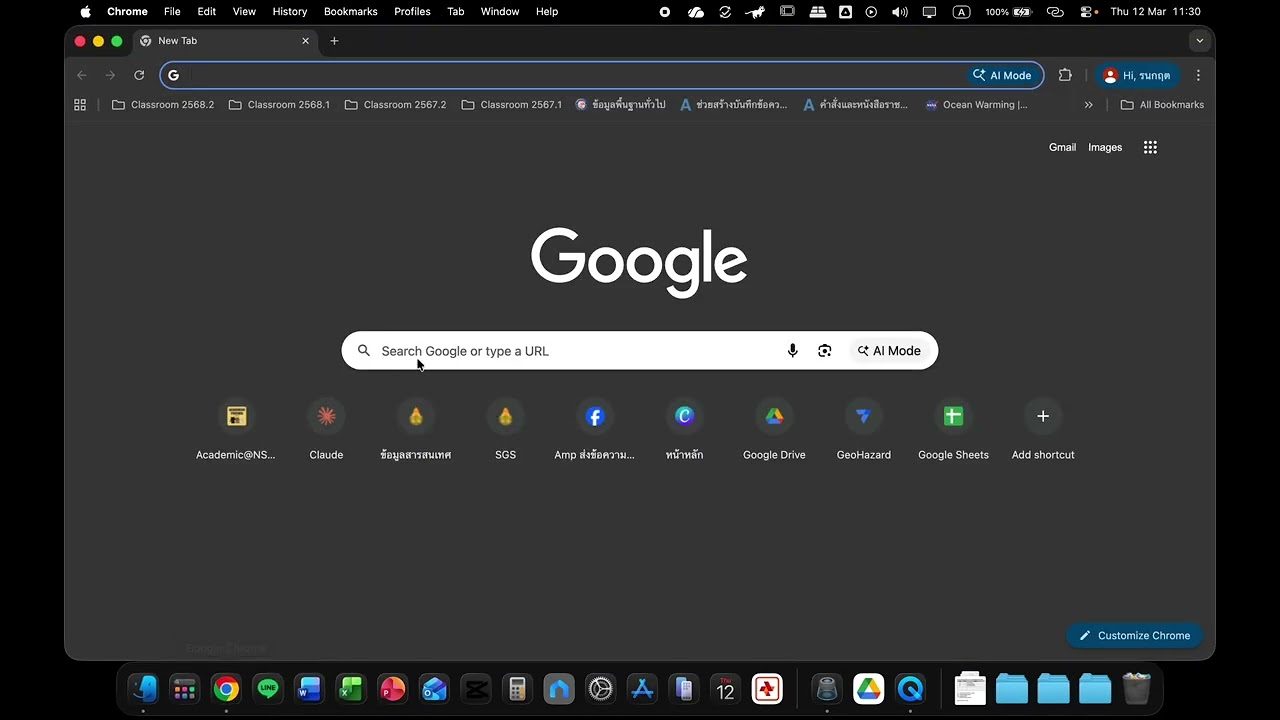This screenshot has width=1280, height=720.
Task: Open Microsoft Word from the Dock
Action: click(x=309, y=689)
